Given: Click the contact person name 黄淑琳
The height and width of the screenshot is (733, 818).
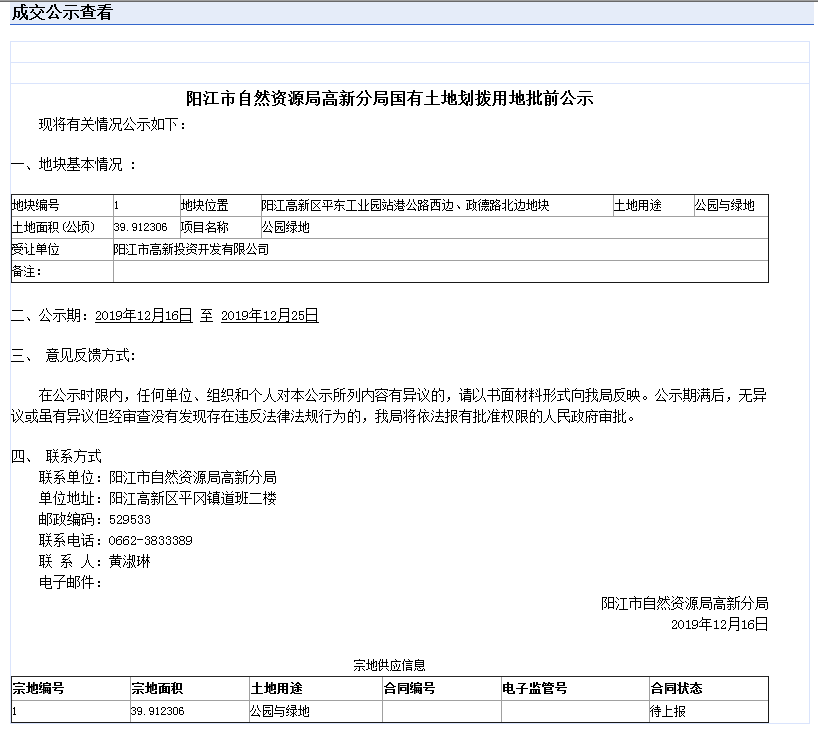Looking at the screenshot, I should pos(130,561).
